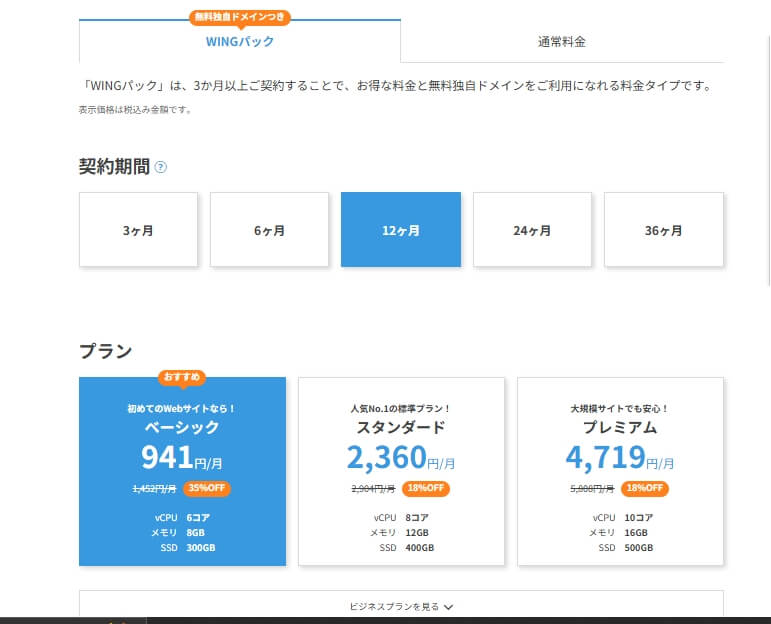Viewport: 771px width, 624px height.
Task: Select the 36ヶ月 contract period
Action: click(664, 230)
